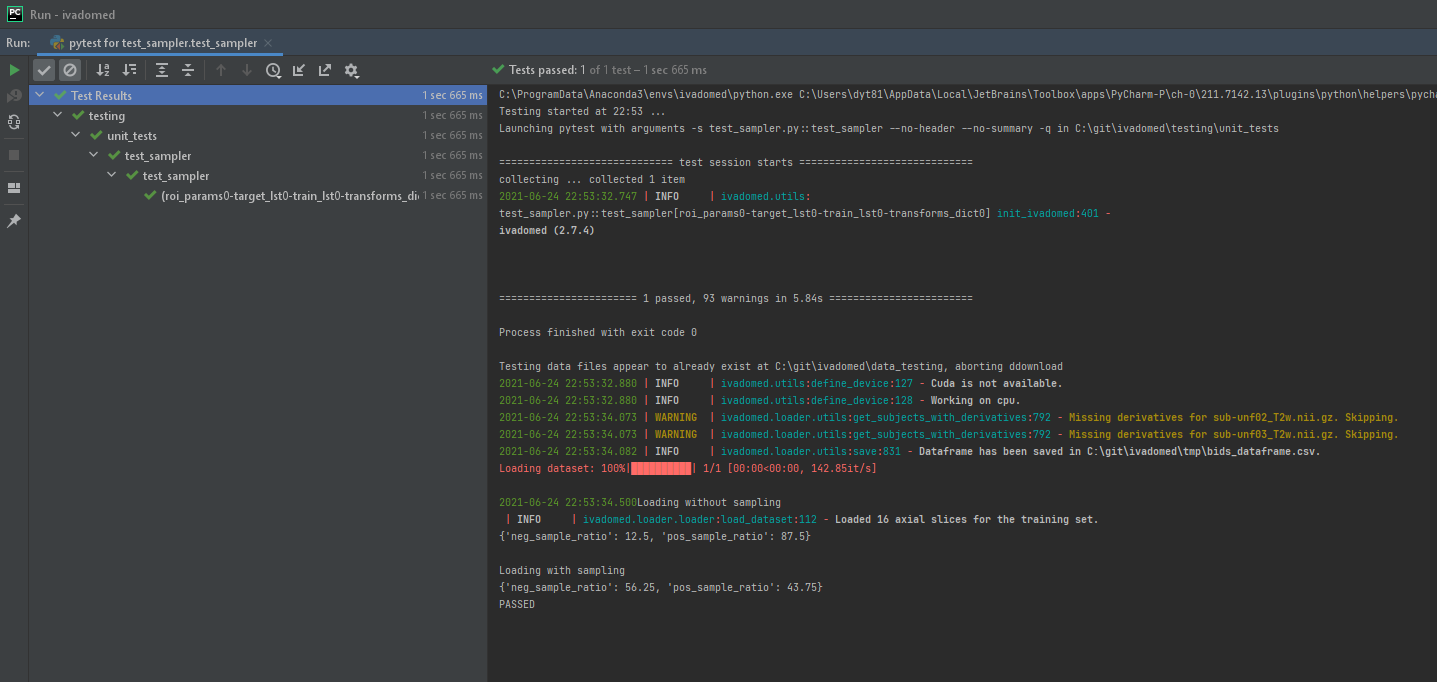Pin the Run tab
The height and width of the screenshot is (682, 1437).
click(14, 221)
